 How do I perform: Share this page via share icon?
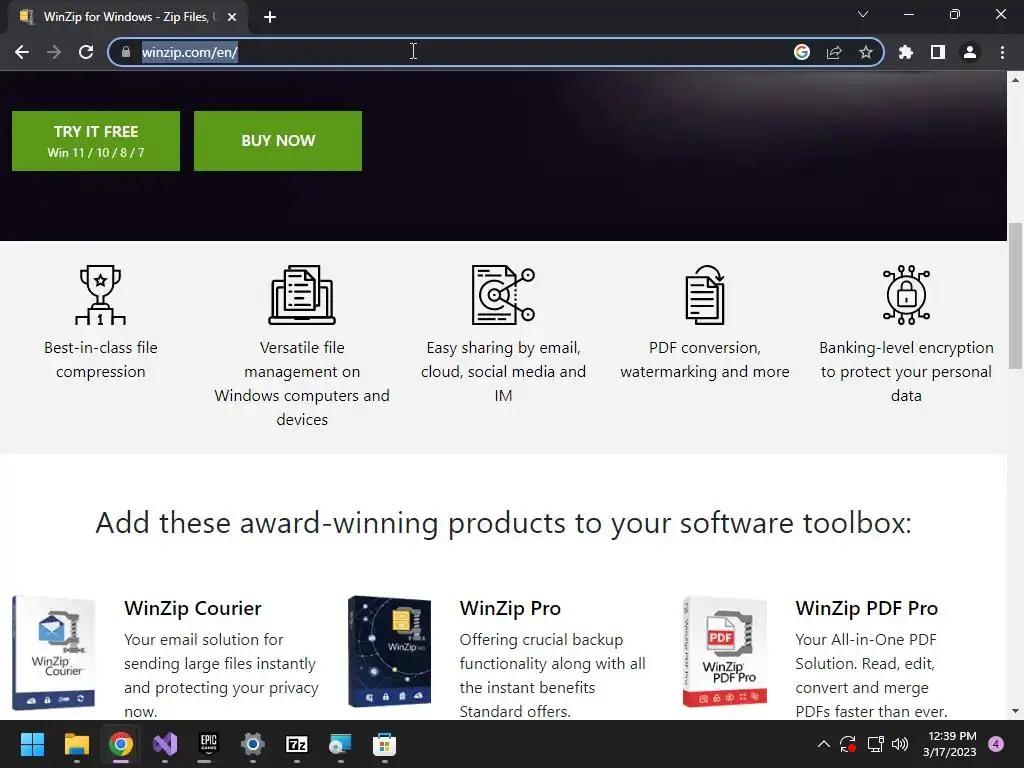(834, 52)
